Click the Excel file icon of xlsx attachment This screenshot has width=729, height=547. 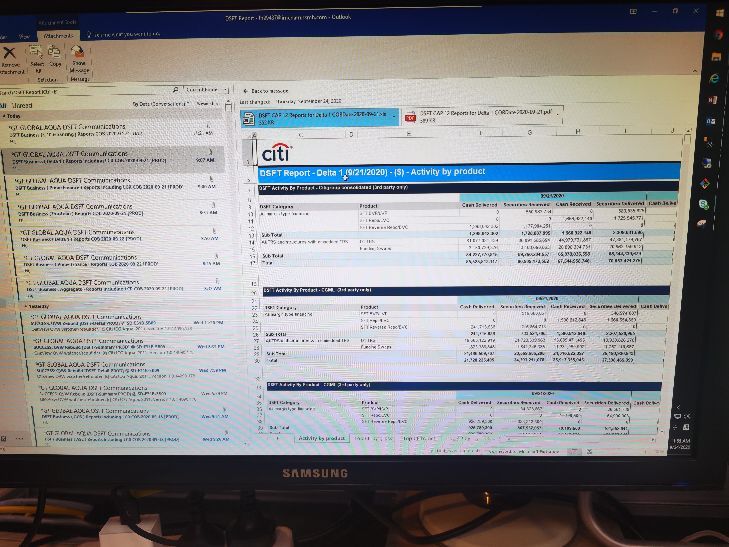pyautogui.click(x=249, y=118)
